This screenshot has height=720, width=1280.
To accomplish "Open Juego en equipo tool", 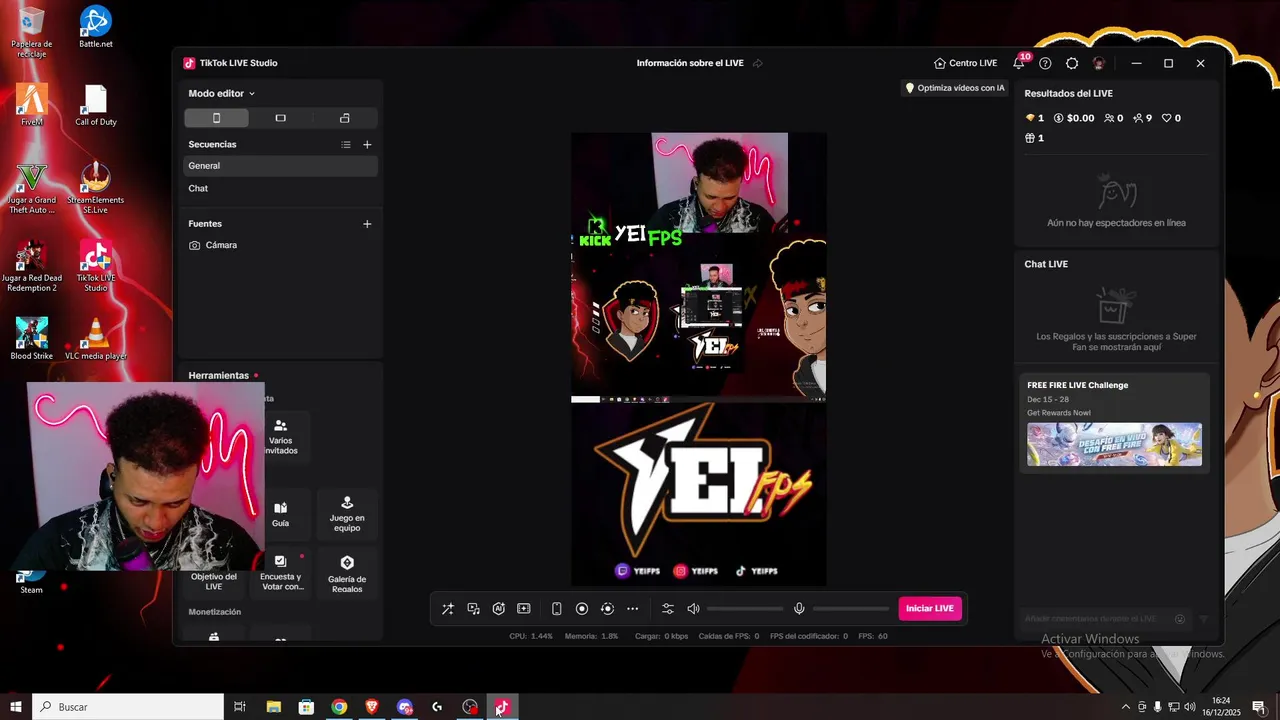I will pos(347,514).
